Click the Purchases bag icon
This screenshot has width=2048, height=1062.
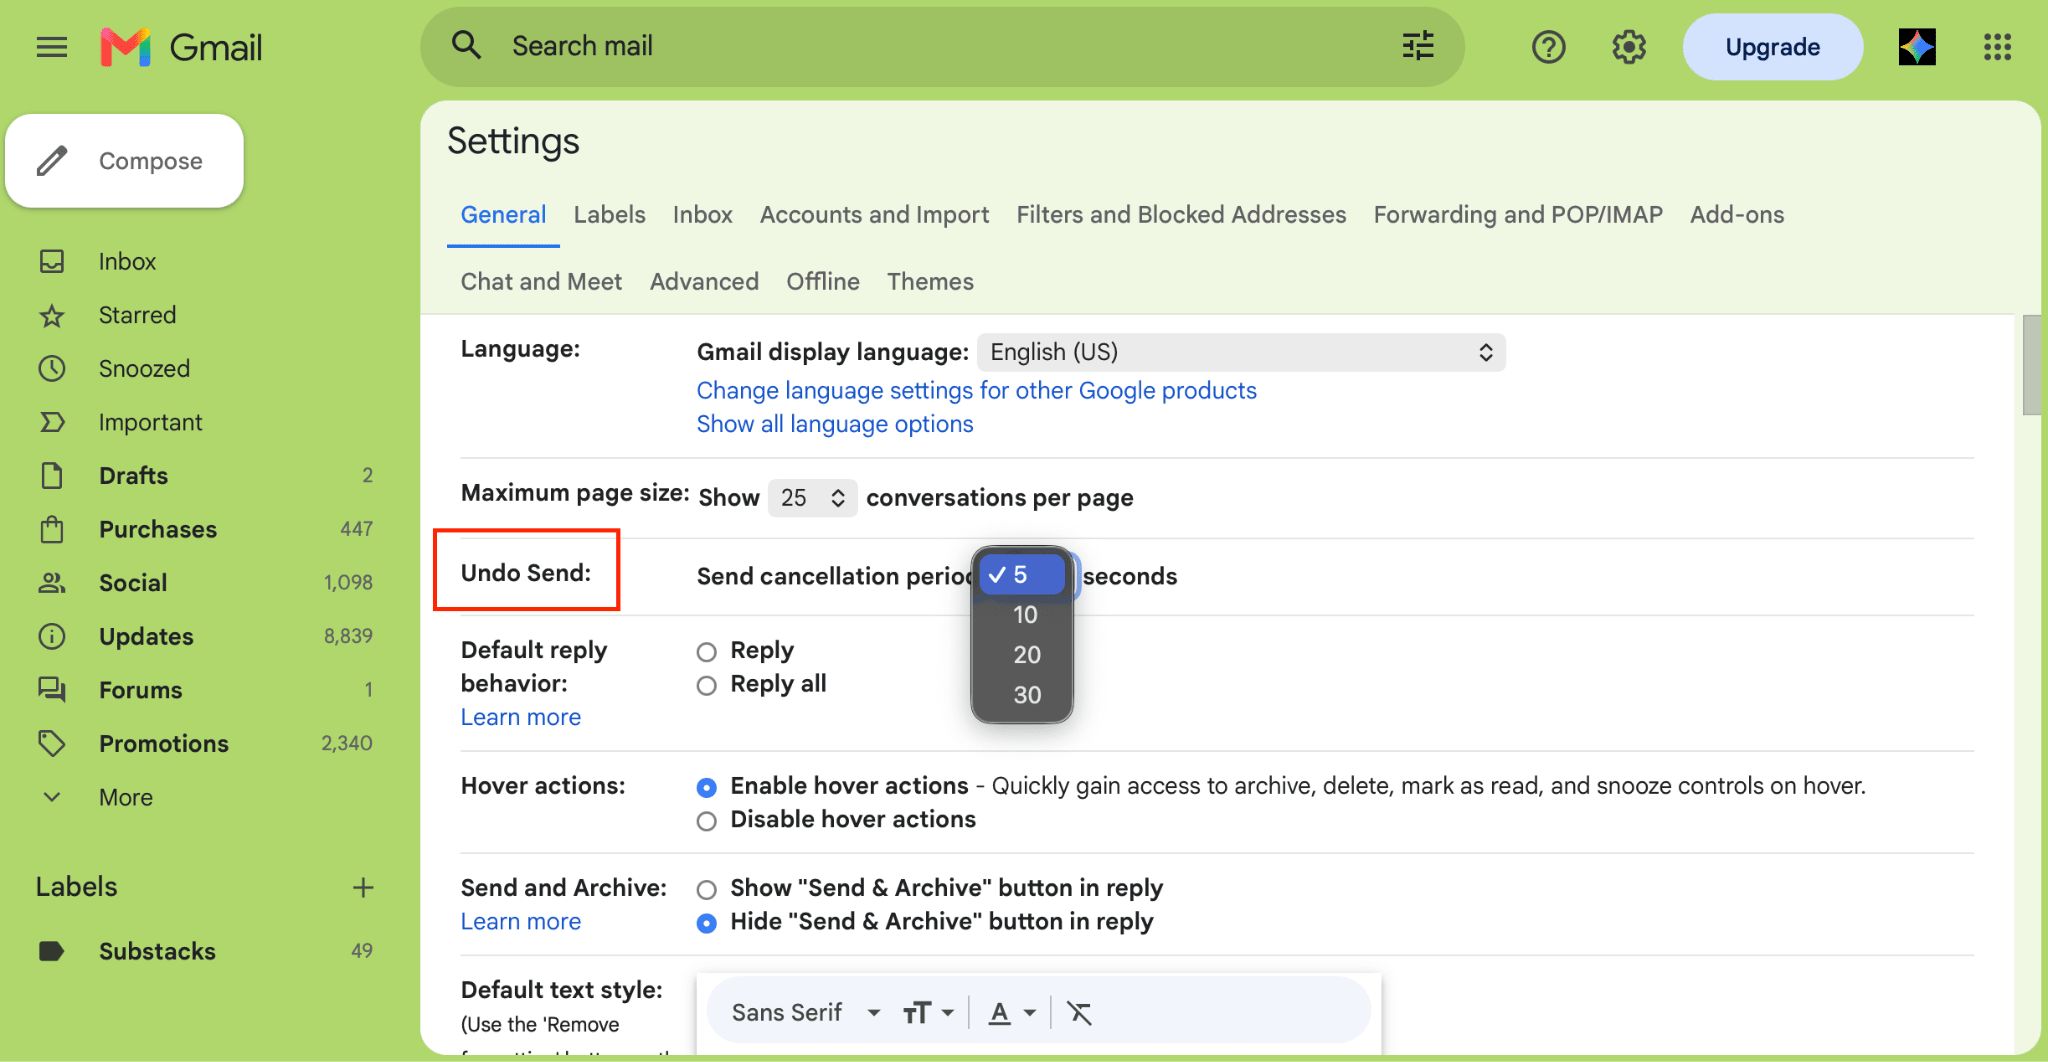pyautogui.click(x=52, y=529)
